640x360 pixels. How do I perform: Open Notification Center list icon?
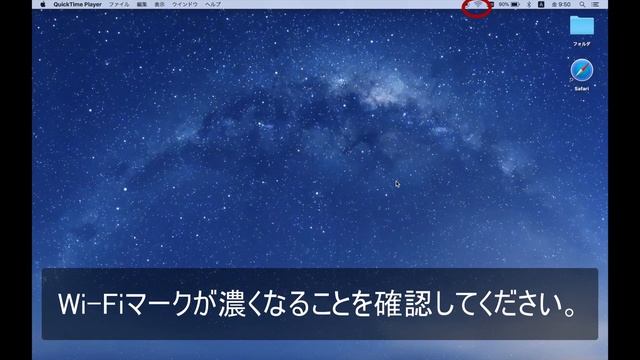[596, 4]
